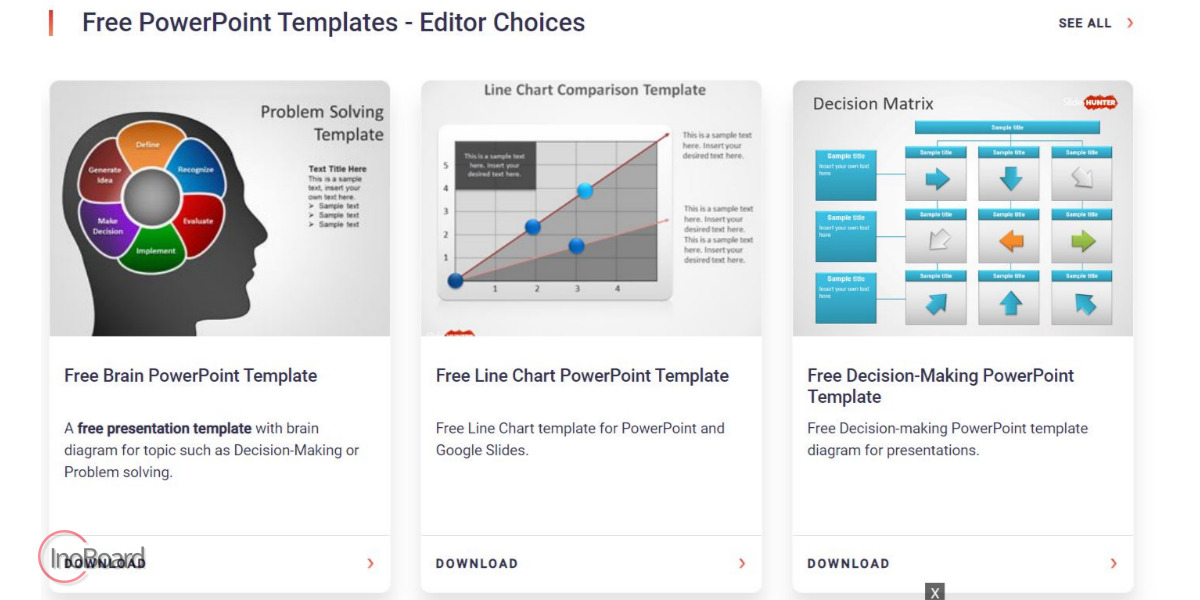Click the Line Chart card description text
The height and width of the screenshot is (600, 1200).
pyautogui.click(x=580, y=439)
